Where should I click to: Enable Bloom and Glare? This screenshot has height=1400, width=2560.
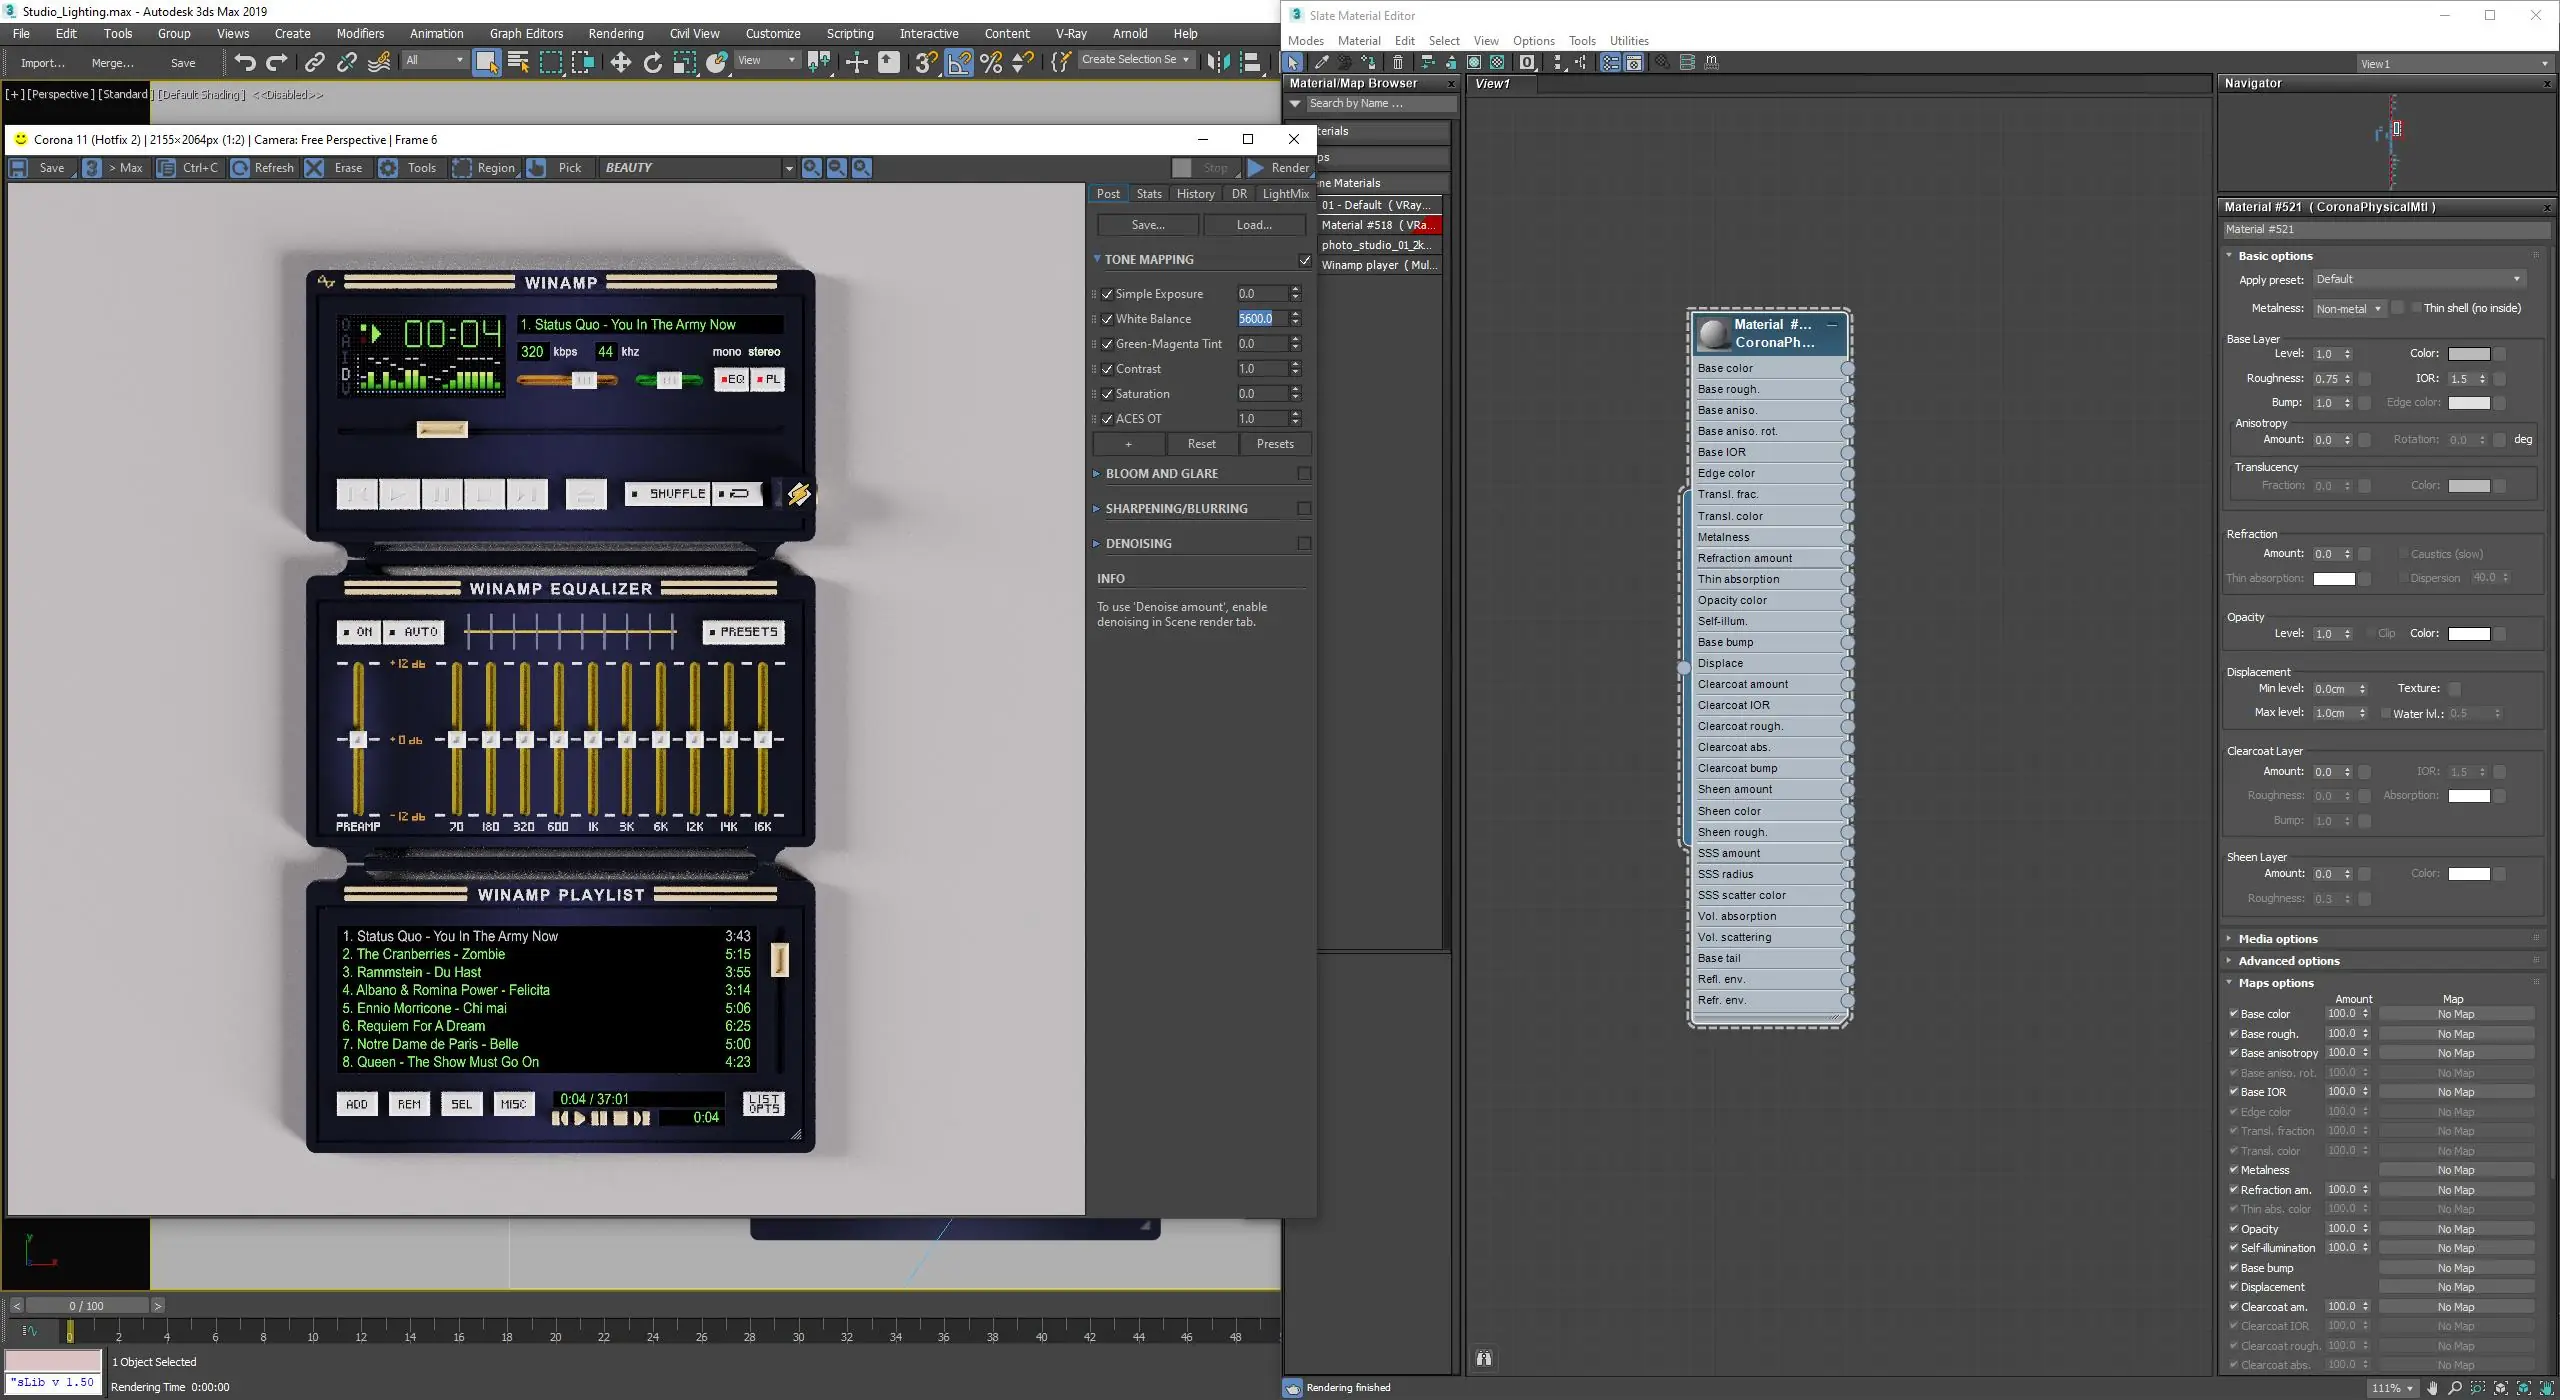pyautogui.click(x=1304, y=473)
